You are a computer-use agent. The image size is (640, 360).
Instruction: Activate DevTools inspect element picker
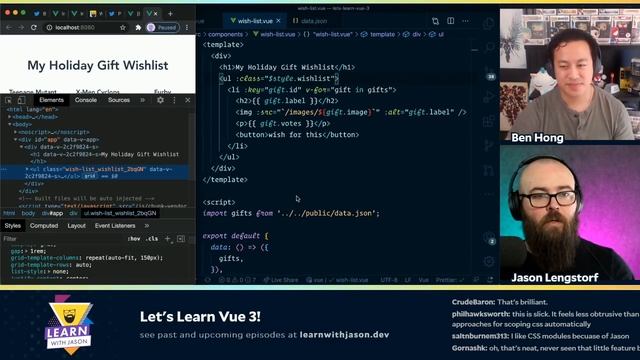pyautogui.click(x=9, y=100)
